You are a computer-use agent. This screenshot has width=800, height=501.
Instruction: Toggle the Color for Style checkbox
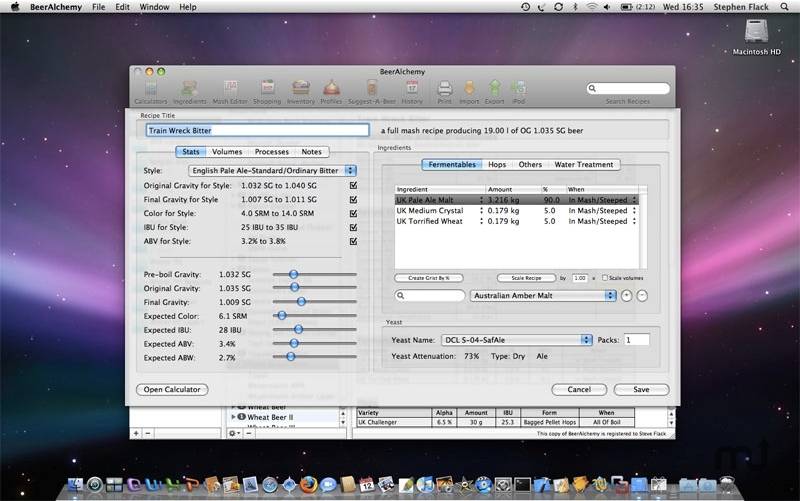click(353, 213)
